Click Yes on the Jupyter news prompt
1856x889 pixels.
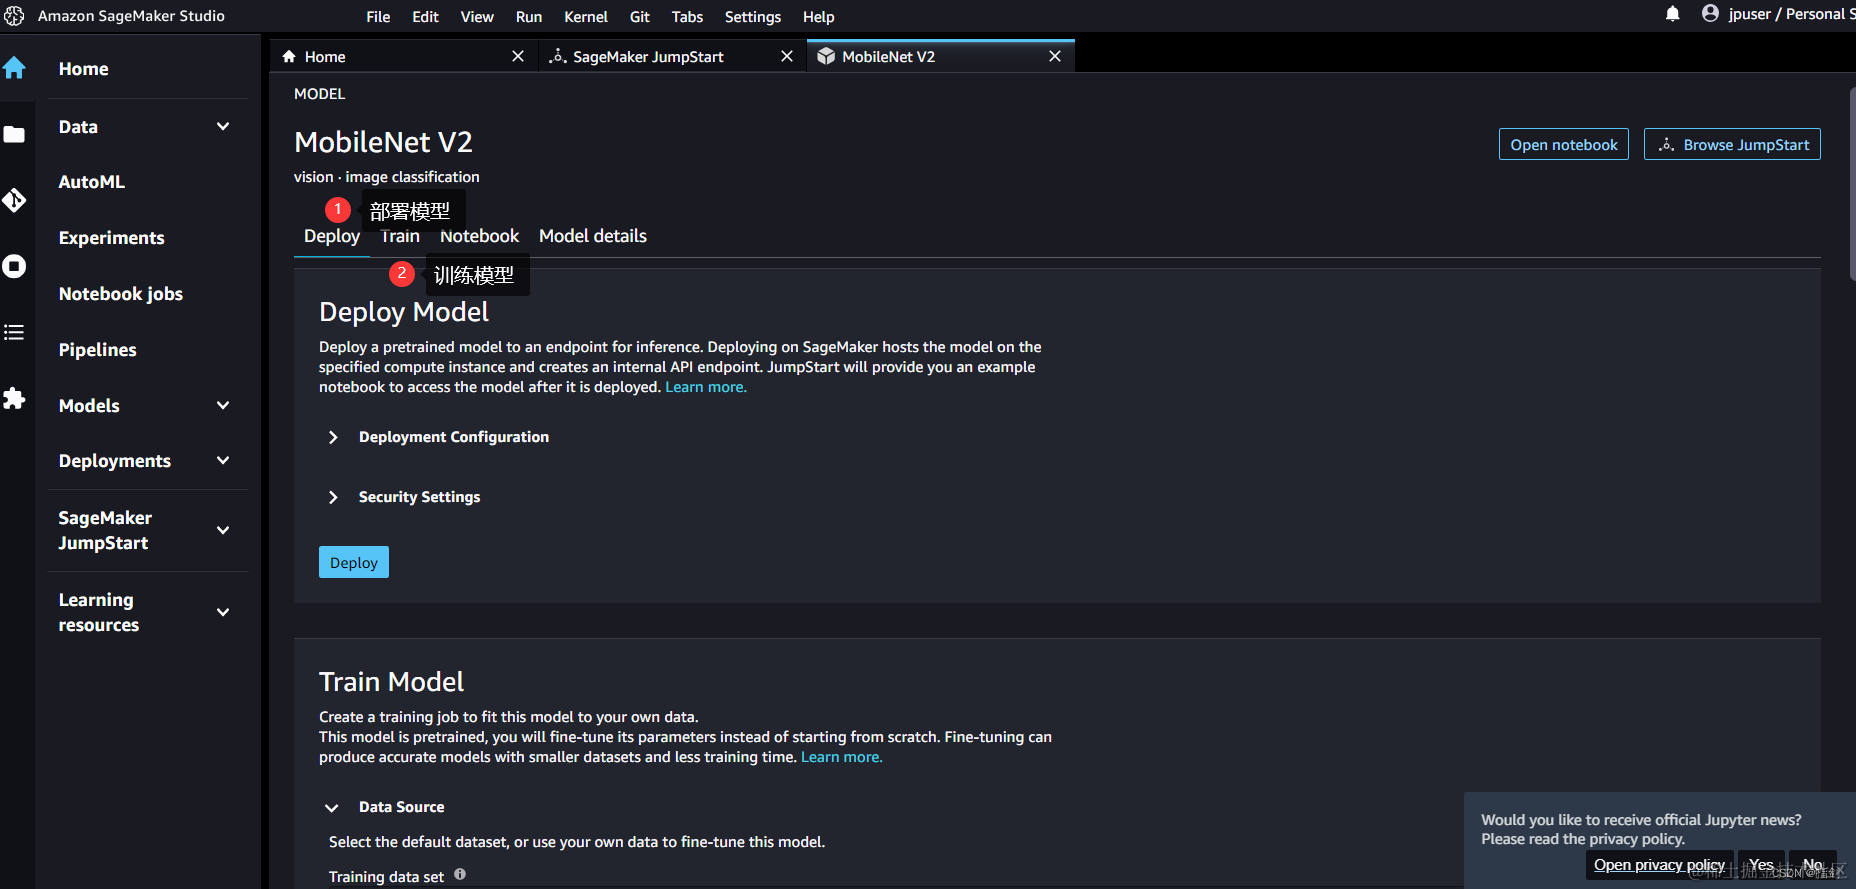click(x=1761, y=865)
